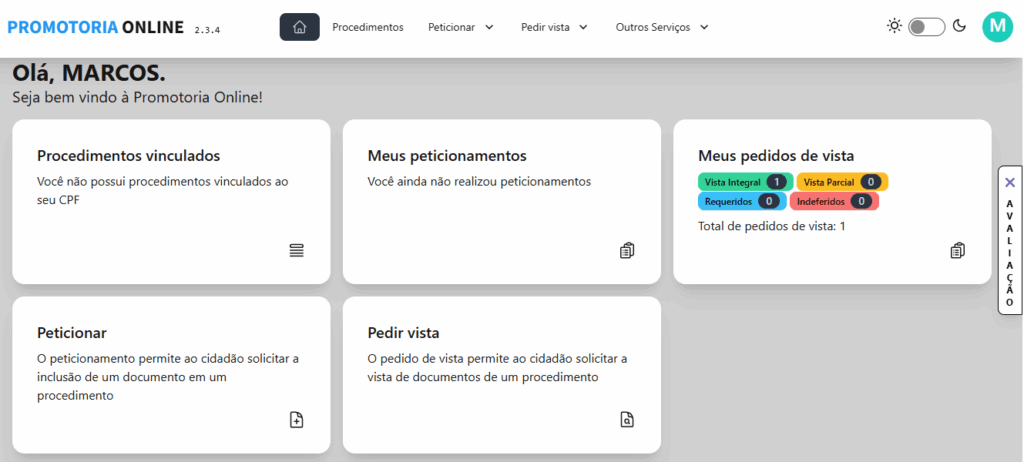
Task: Click the Vista Parcial yellow badge
Action: tap(842, 182)
